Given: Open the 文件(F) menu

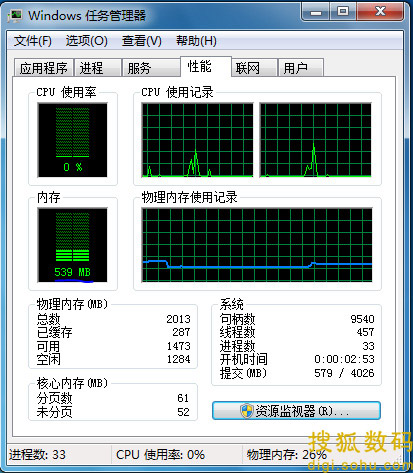Looking at the screenshot, I should [x=33, y=41].
